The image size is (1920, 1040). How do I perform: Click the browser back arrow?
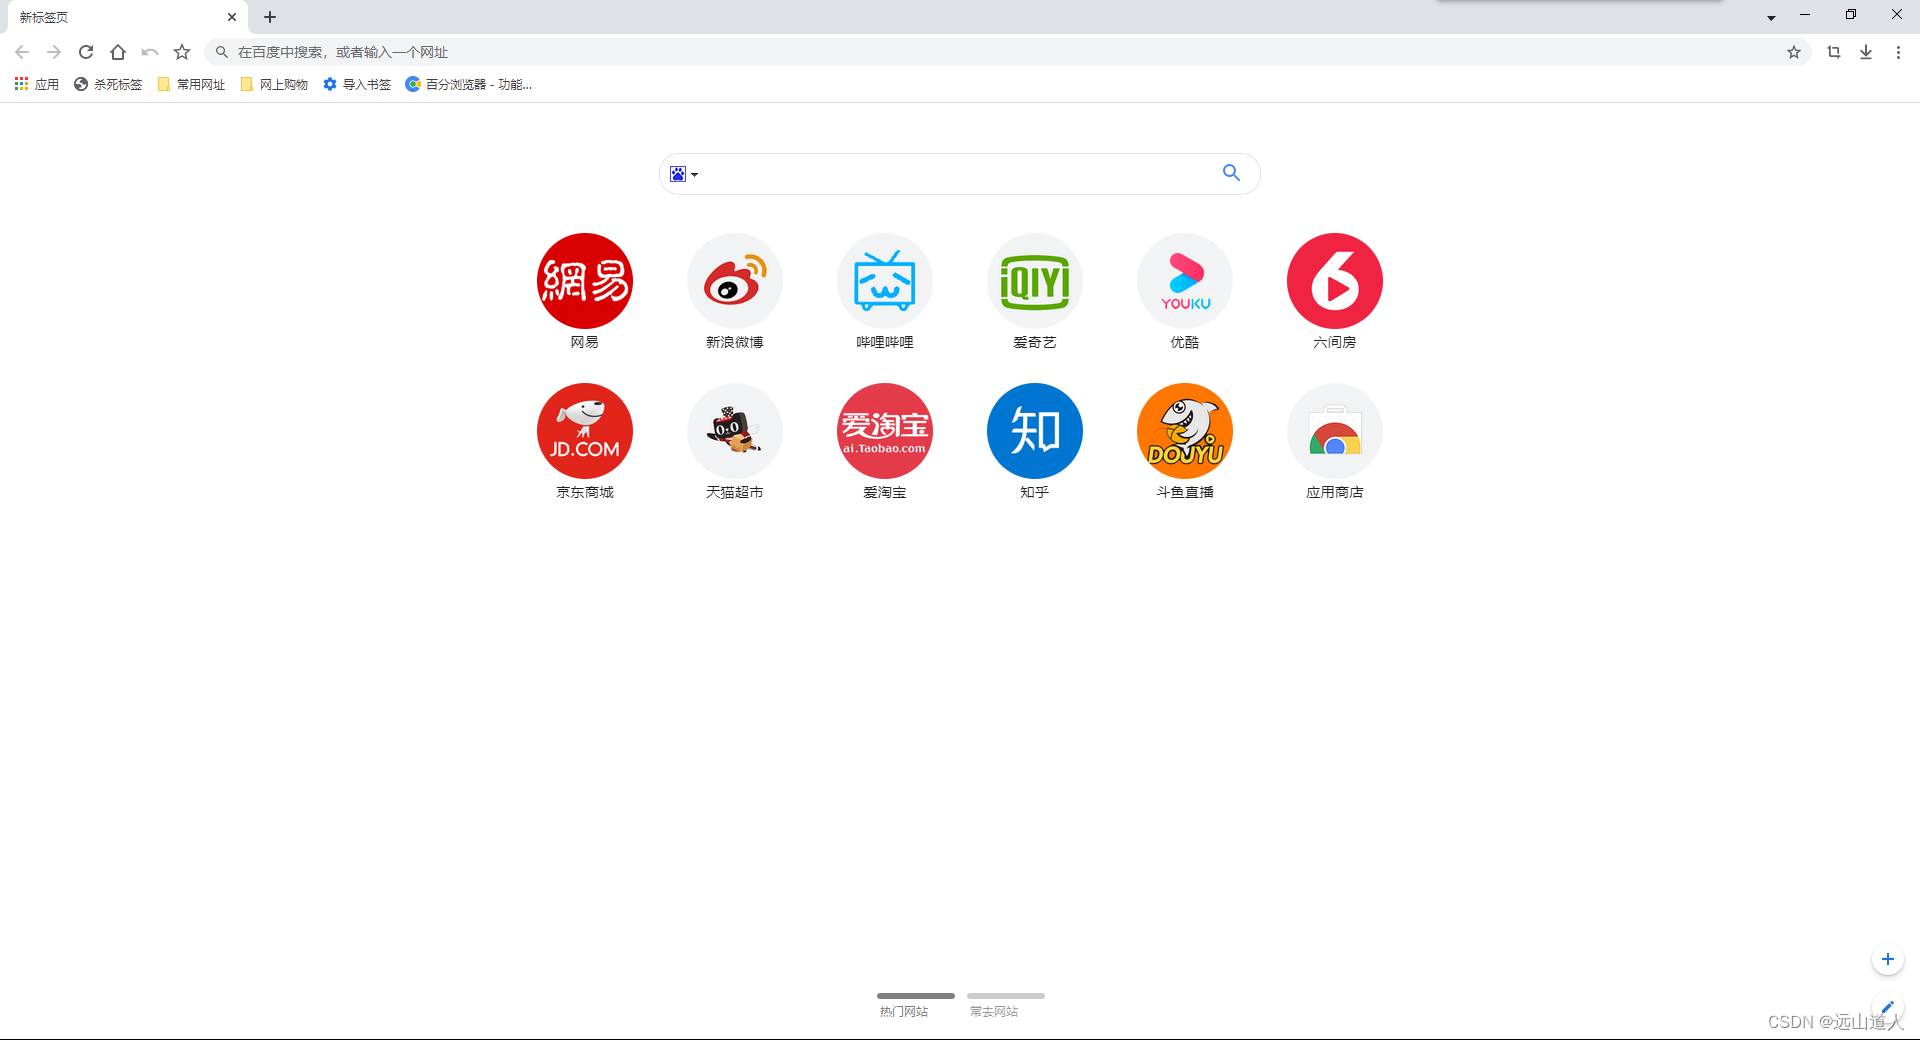point(22,52)
